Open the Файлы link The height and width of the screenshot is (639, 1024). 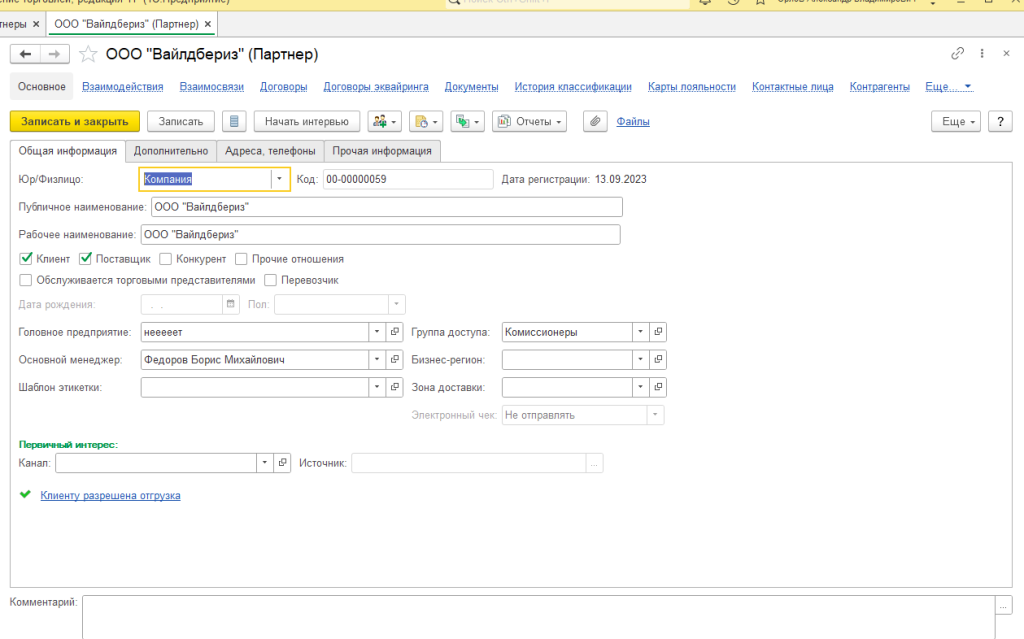pyautogui.click(x=633, y=122)
